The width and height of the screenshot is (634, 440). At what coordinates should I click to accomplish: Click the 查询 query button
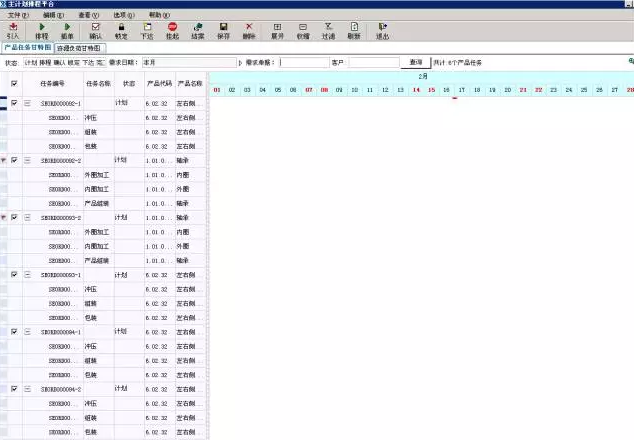coord(416,63)
